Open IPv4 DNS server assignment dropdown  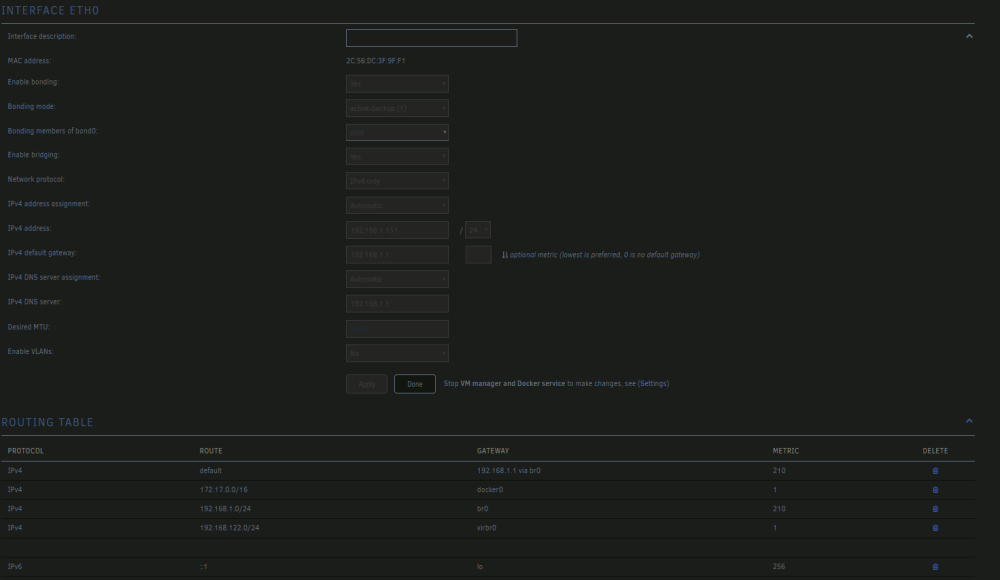point(397,279)
